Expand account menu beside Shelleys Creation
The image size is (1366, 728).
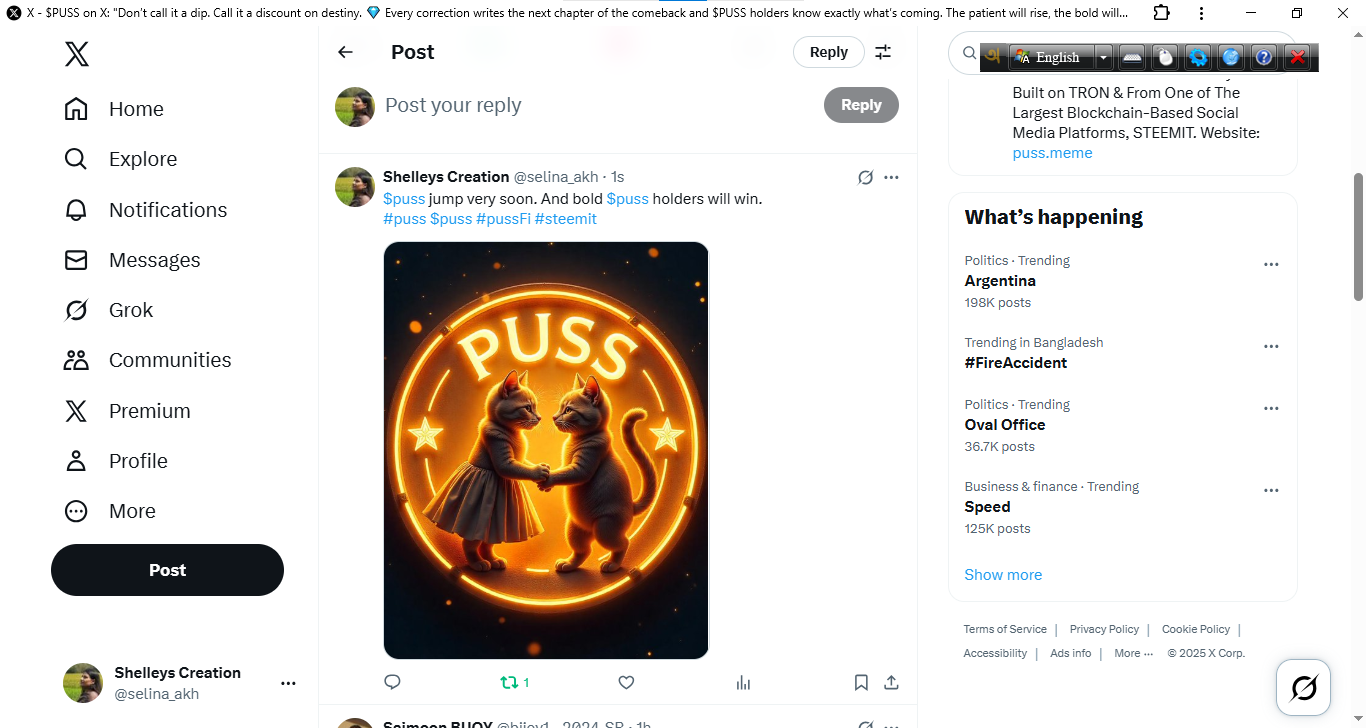288,683
